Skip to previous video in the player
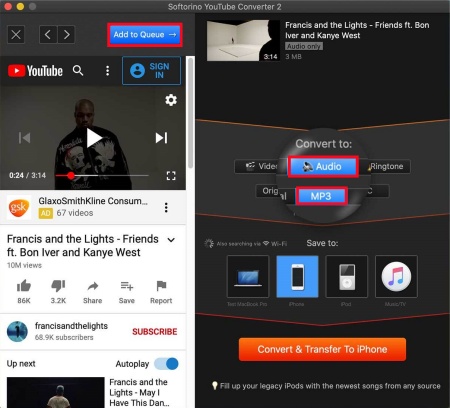The image size is (450, 408). 25,138
